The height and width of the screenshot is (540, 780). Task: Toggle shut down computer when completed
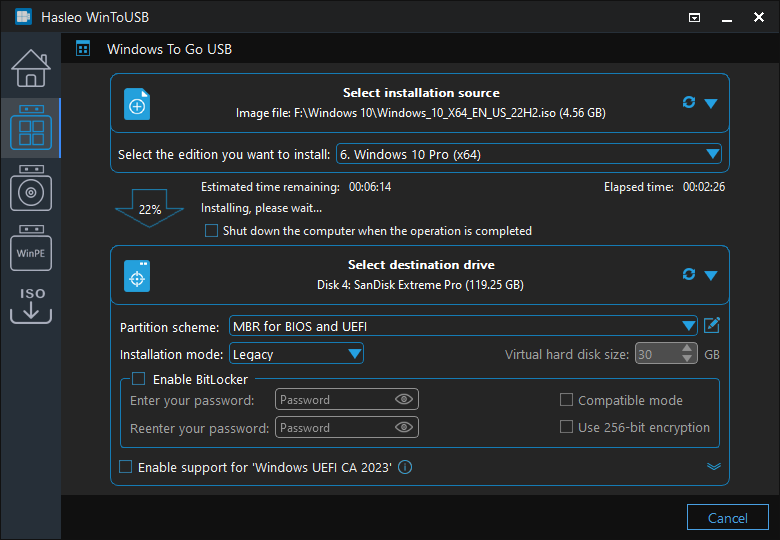tap(211, 231)
